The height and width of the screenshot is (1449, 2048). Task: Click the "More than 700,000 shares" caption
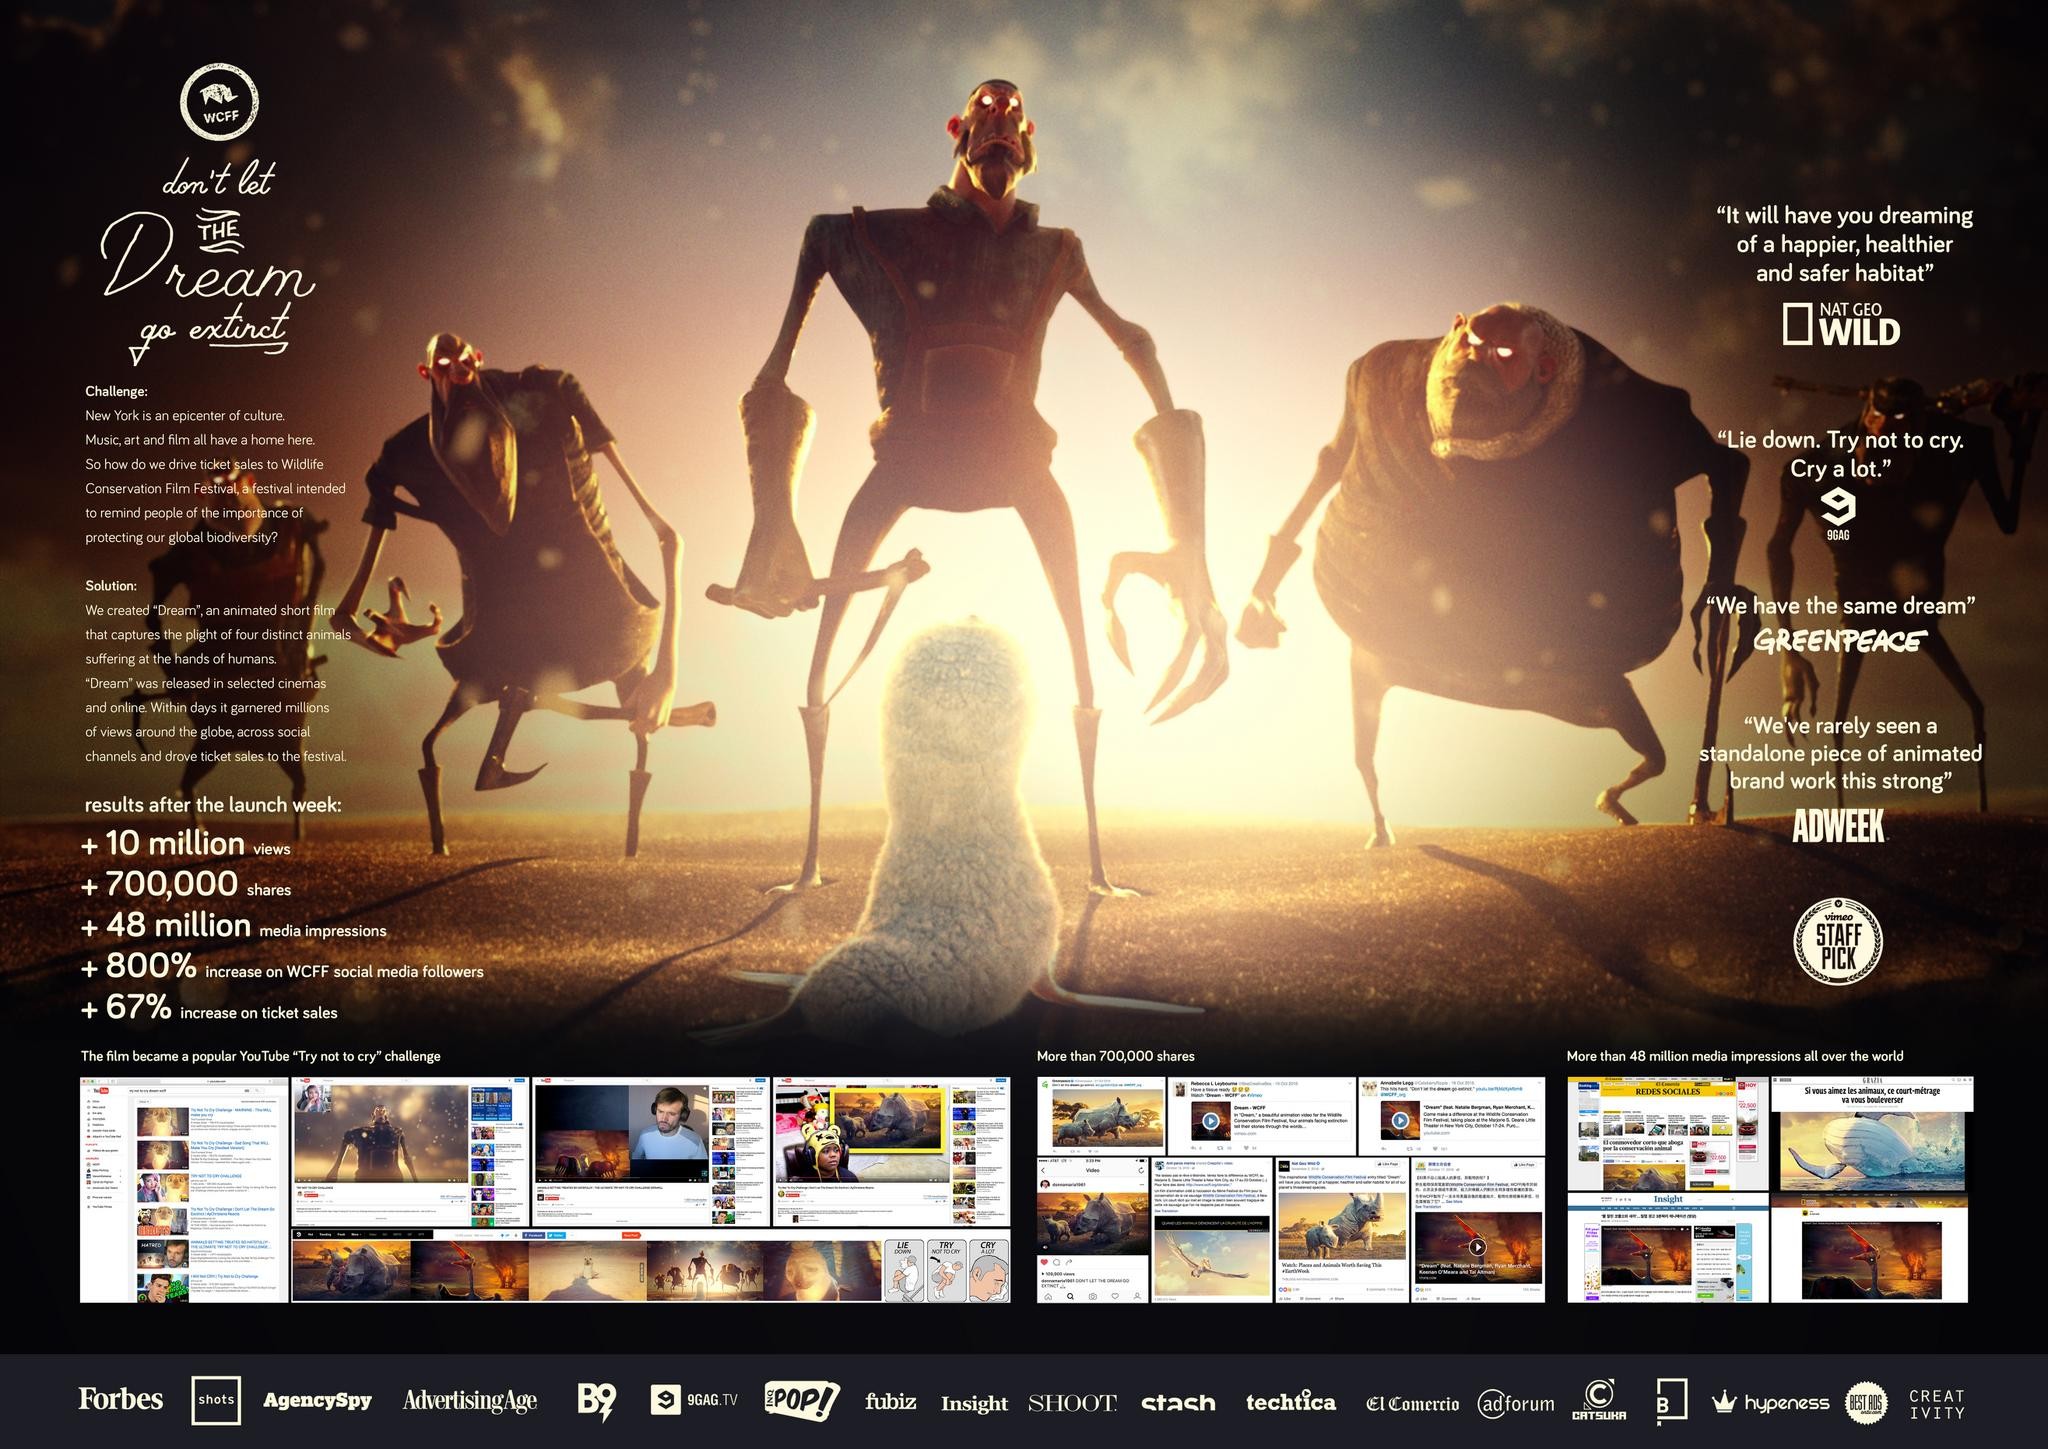pyautogui.click(x=1115, y=1056)
